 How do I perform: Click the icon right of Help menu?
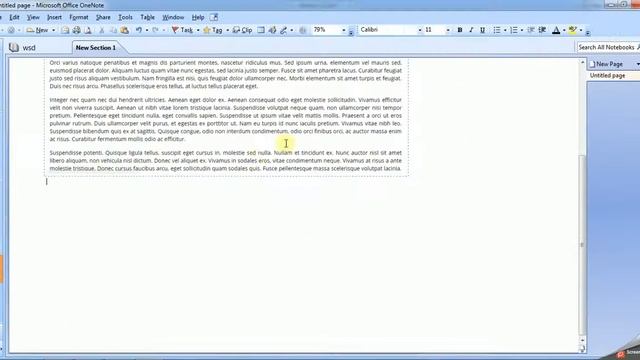pyautogui.click(x=214, y=17)
